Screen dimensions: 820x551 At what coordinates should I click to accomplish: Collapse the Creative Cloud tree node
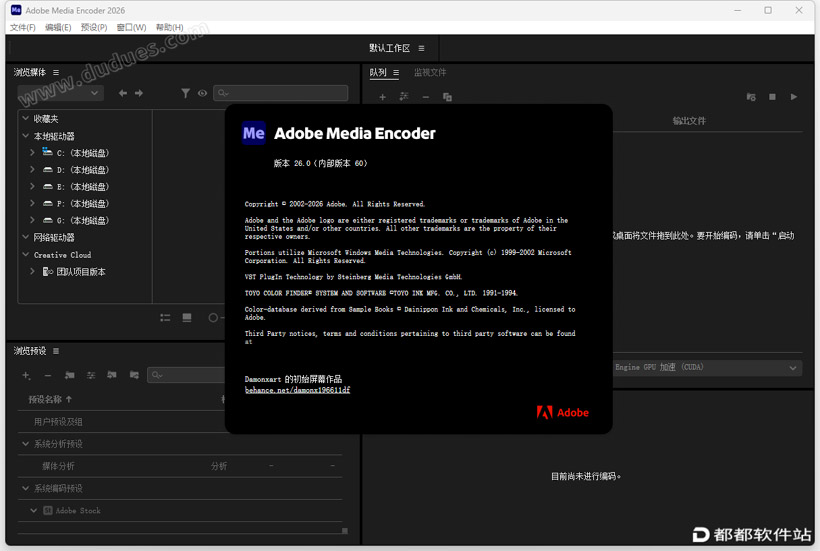[x=25, y=255]
